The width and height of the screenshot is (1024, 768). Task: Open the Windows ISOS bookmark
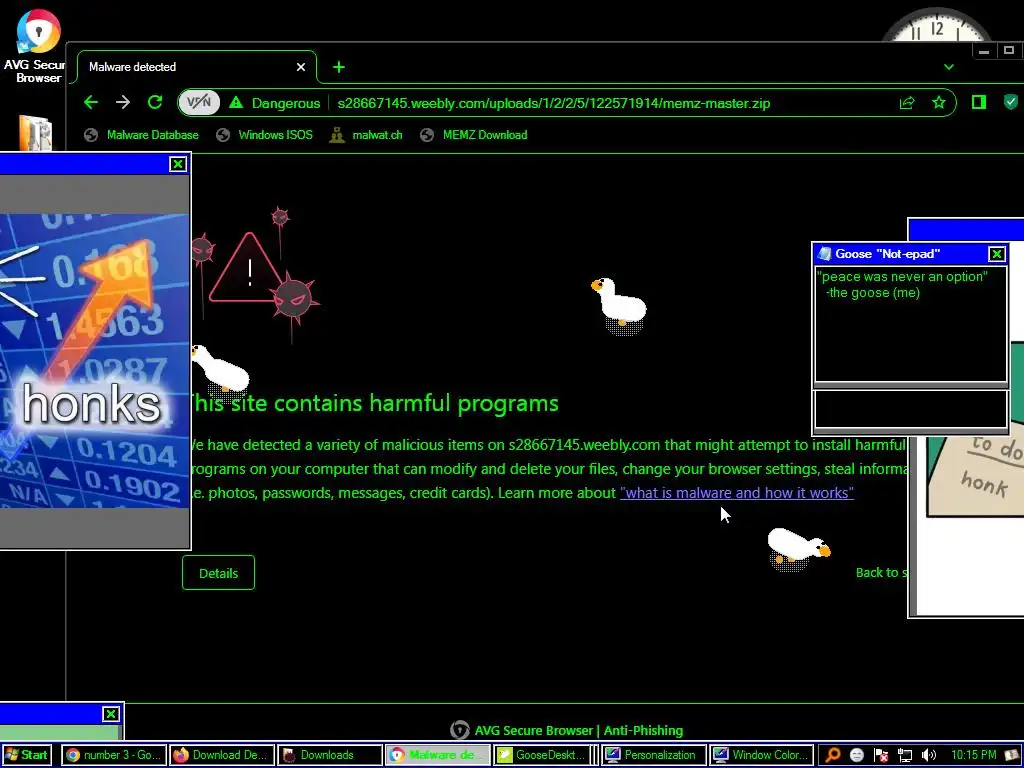[264, 135]
